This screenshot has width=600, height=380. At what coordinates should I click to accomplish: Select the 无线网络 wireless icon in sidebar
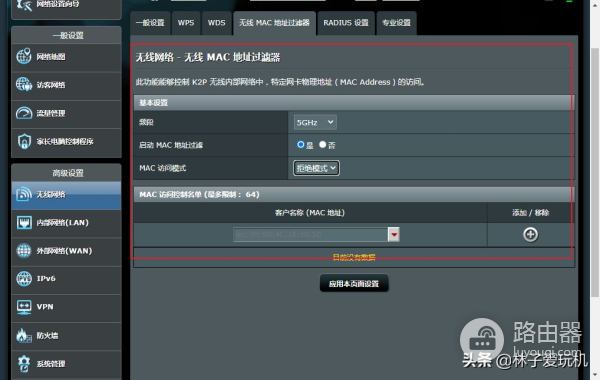point(24,194)
